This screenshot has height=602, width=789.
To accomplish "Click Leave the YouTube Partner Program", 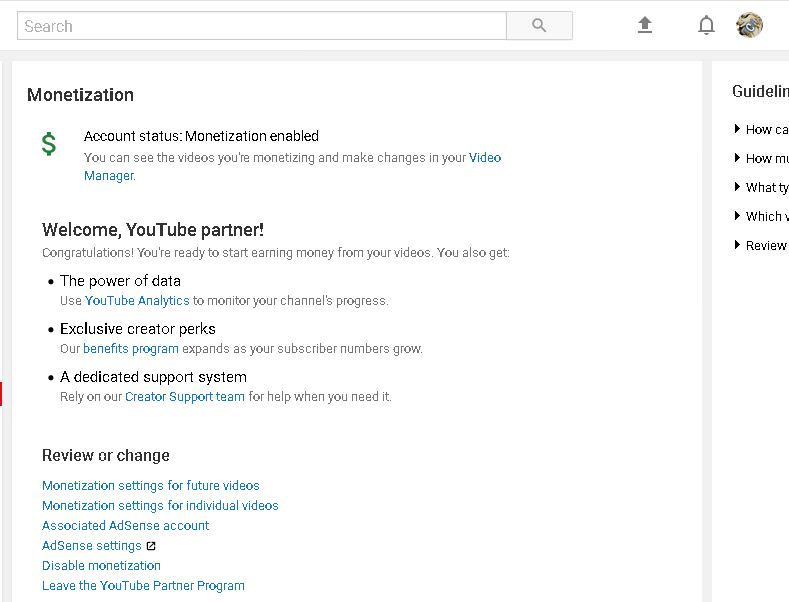I will (x=143, y=586).
